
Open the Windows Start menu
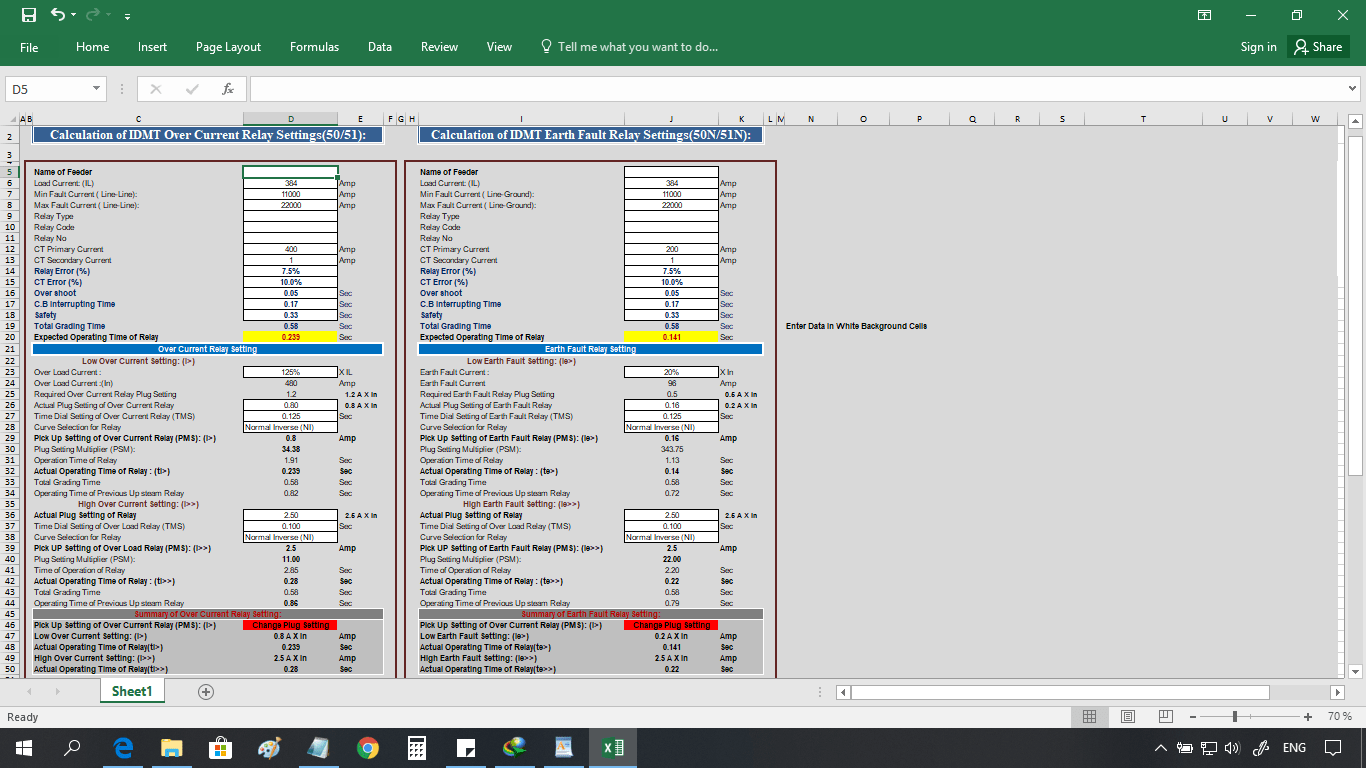pos(22,748)
